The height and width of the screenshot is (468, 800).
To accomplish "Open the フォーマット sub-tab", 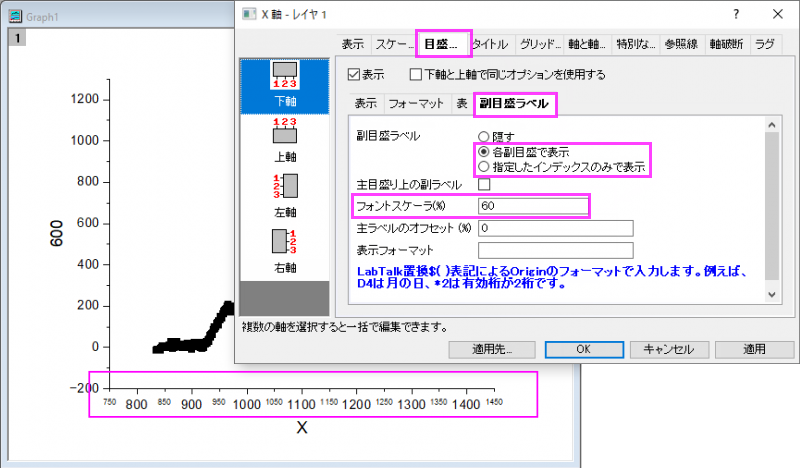I will [416, 104].
